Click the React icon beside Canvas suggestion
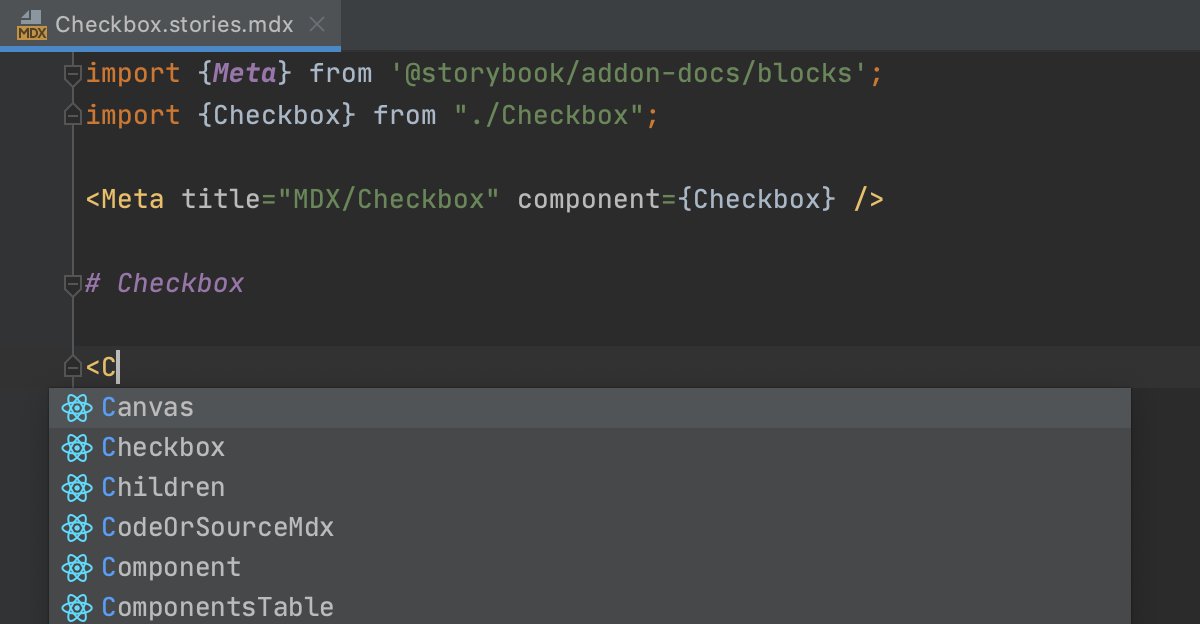Viewport: 1200px width, 624px height. [x=77, y=407]
